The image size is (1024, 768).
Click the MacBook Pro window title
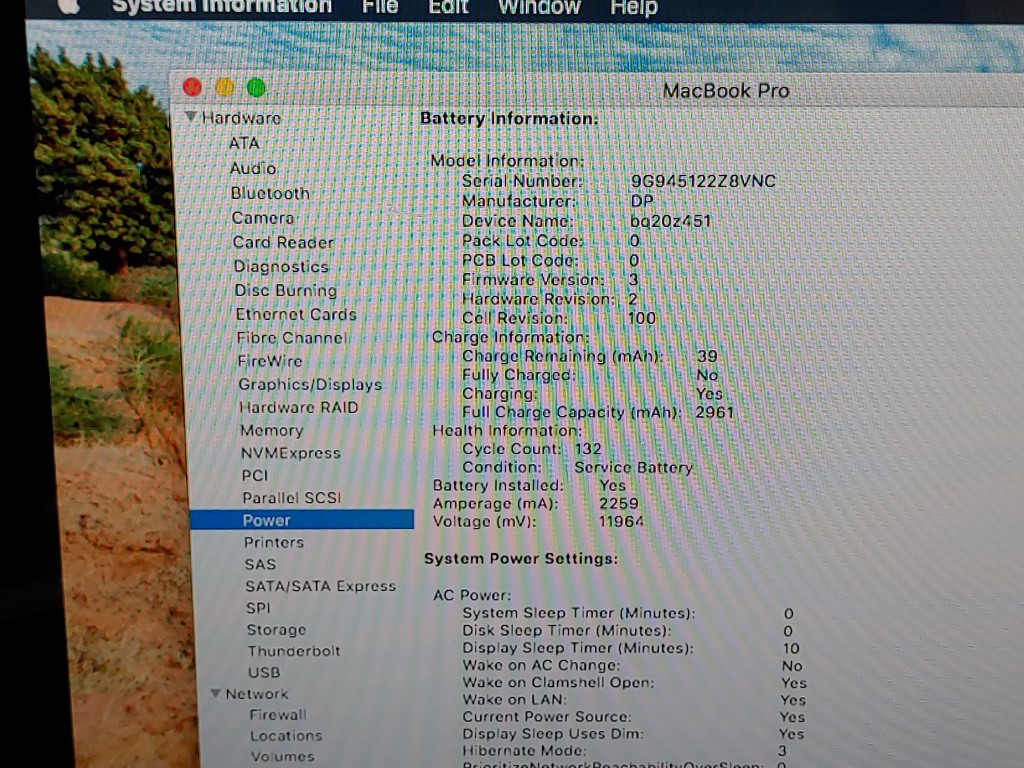pos(726,90)
